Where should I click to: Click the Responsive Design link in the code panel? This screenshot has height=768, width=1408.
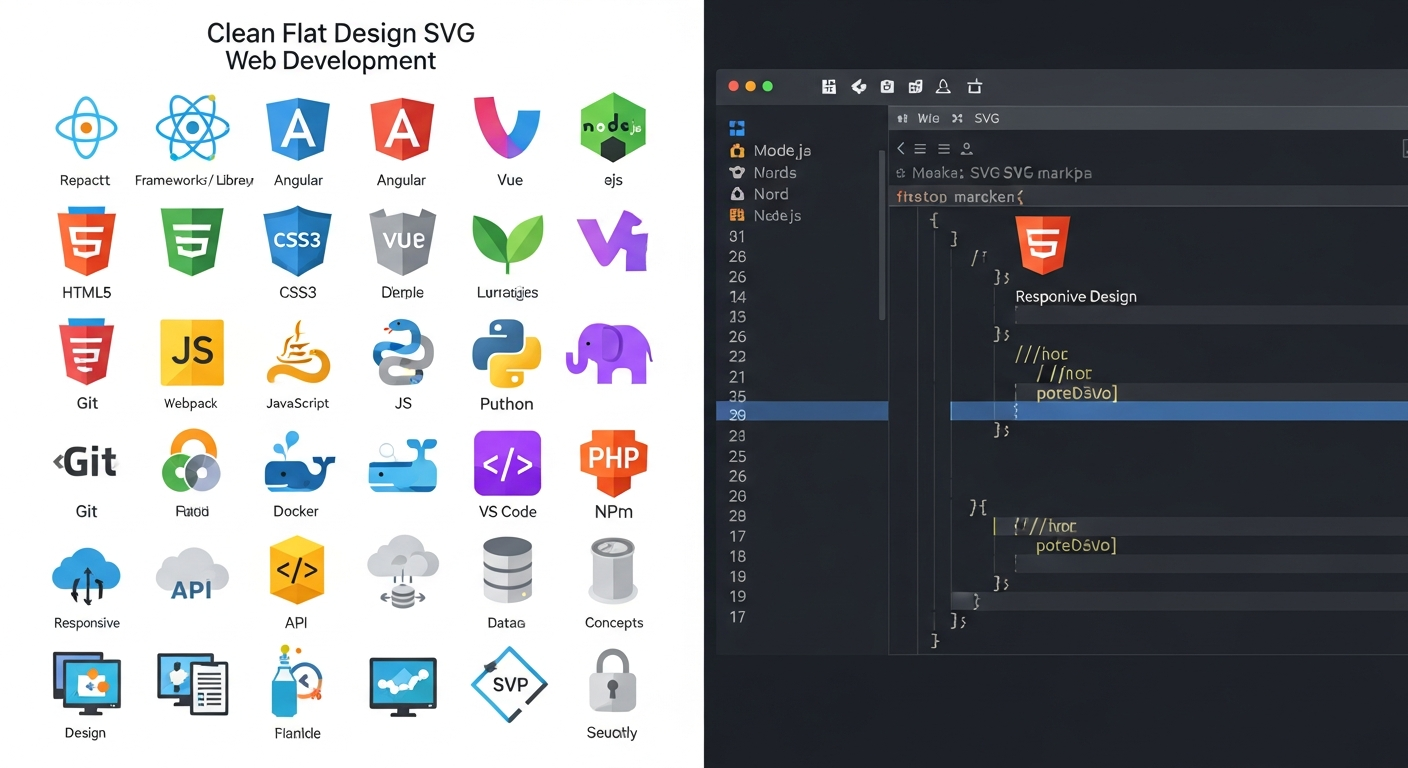pyautogui.click(x=1075, y=296)
